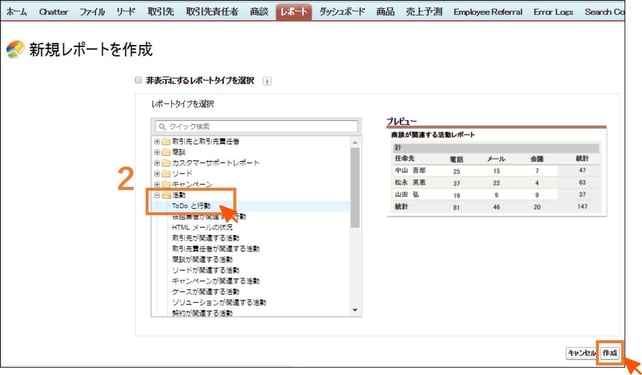The width and height of the screenshot is (642, 375).
Task: Click the report type list scroll-up arrow
Action: pyautogui.click(x=355, y=142)
